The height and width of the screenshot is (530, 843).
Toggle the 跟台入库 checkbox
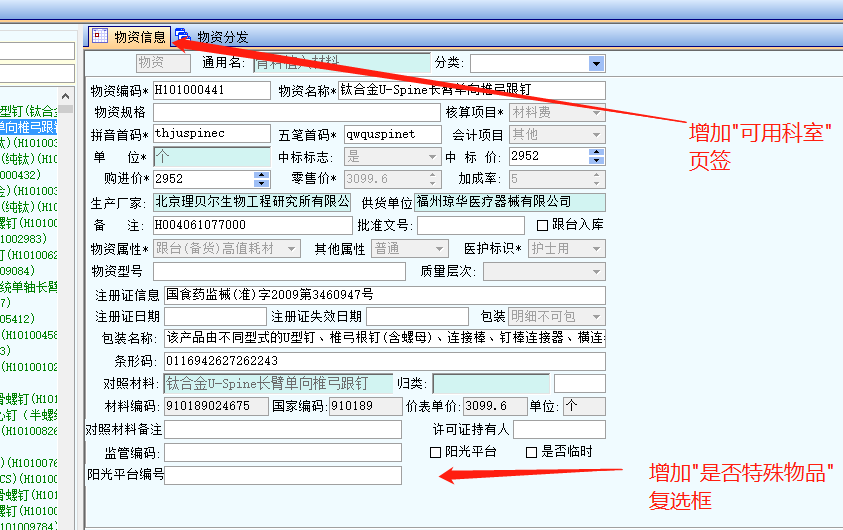point(542,225)
